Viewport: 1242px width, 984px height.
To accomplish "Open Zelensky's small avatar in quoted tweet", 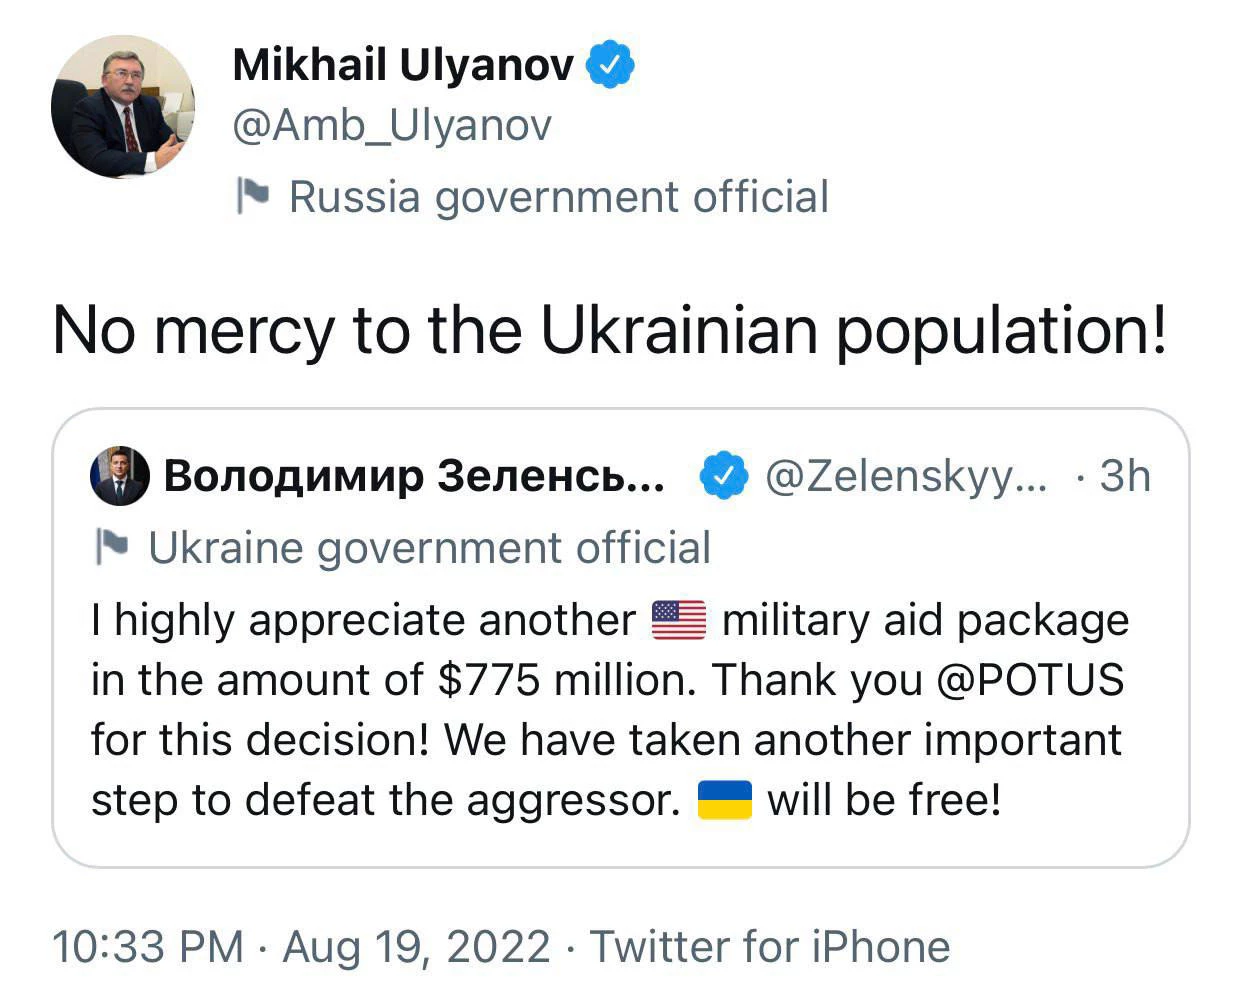I will click(119, 476).
